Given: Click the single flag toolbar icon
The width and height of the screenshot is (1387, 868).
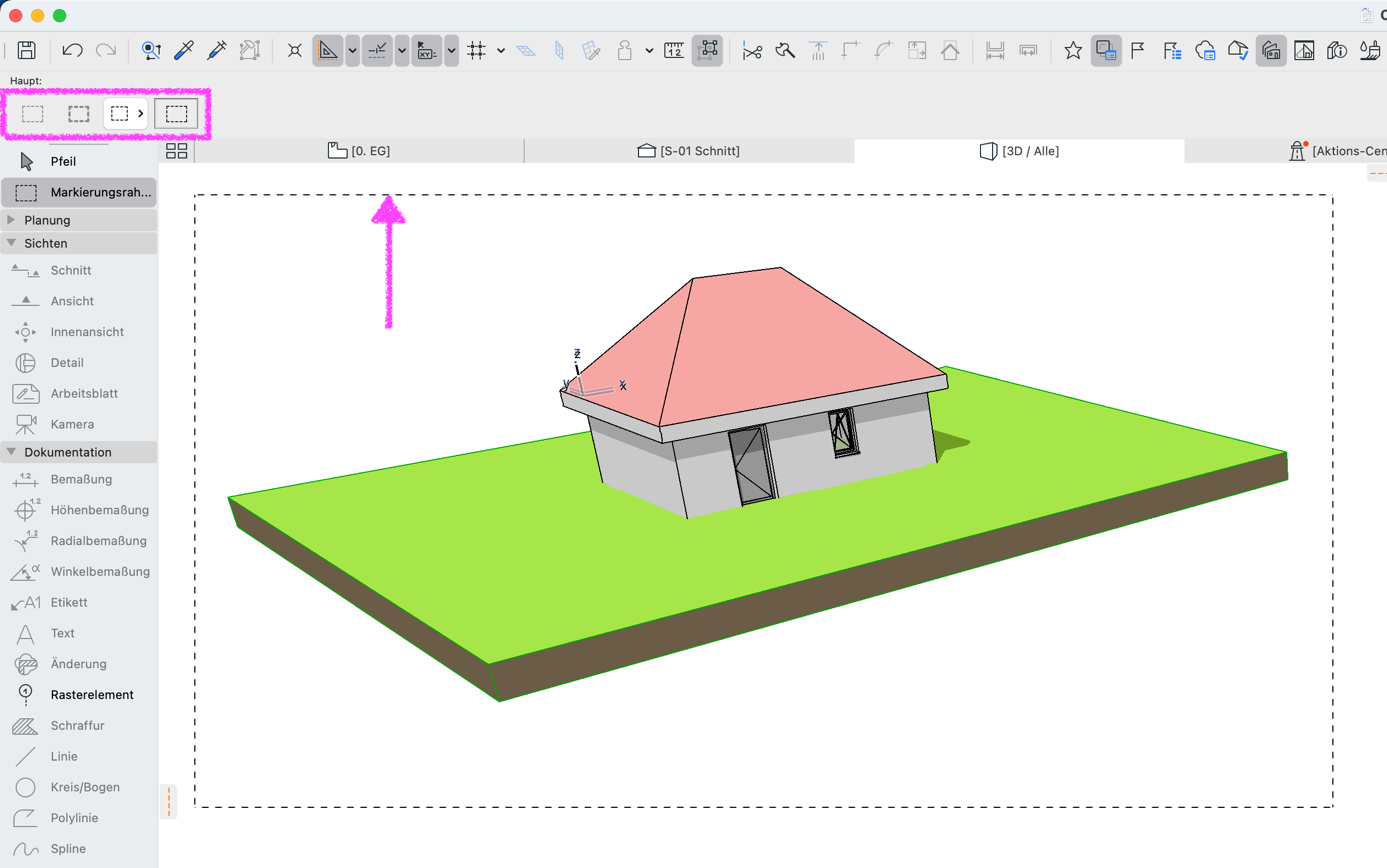Looking at the screenshot, I should (x=1138, y=50).
